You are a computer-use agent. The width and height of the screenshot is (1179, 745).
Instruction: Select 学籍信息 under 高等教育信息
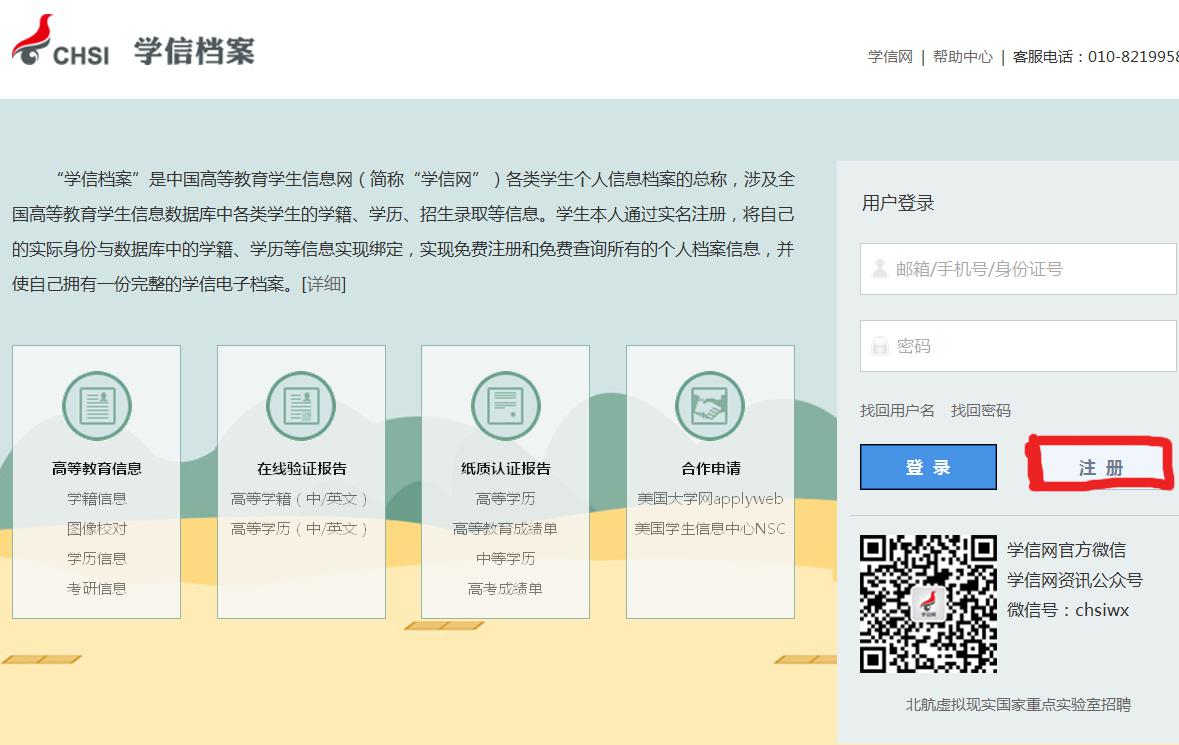(x=97, y=499)
